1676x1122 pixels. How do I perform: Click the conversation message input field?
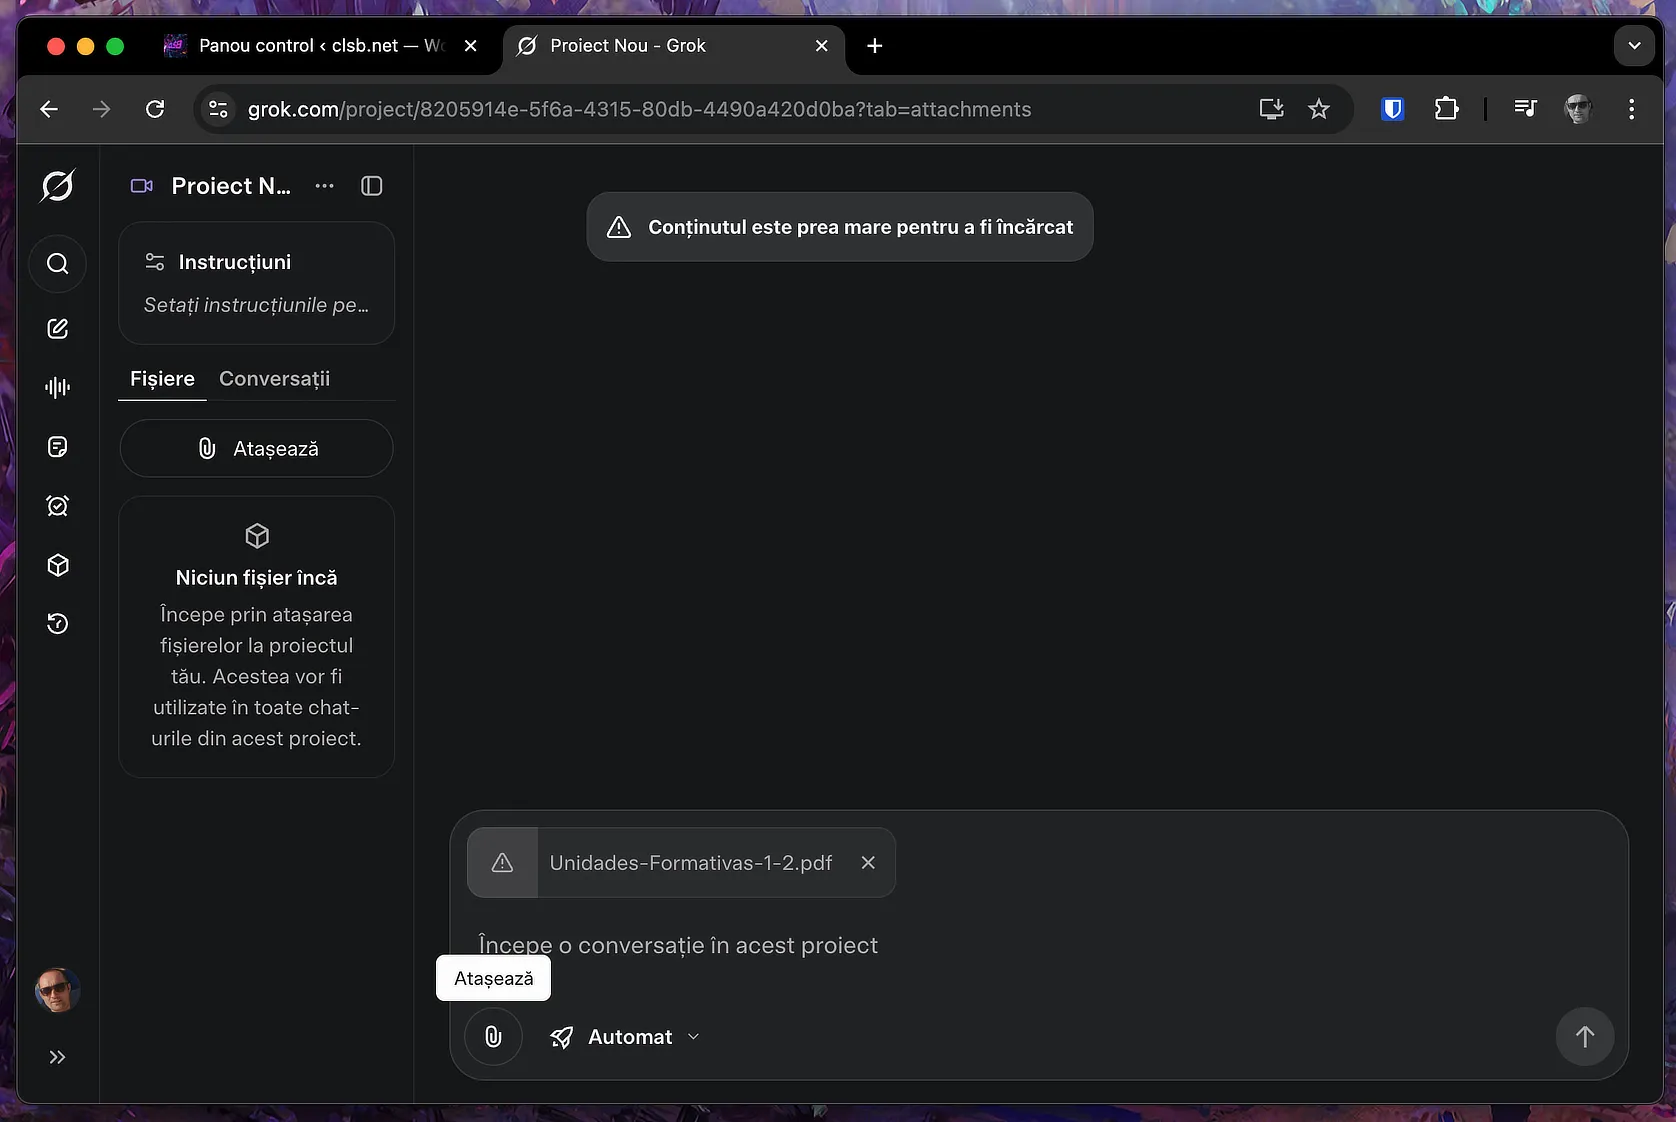click(x=1038, y=945)
